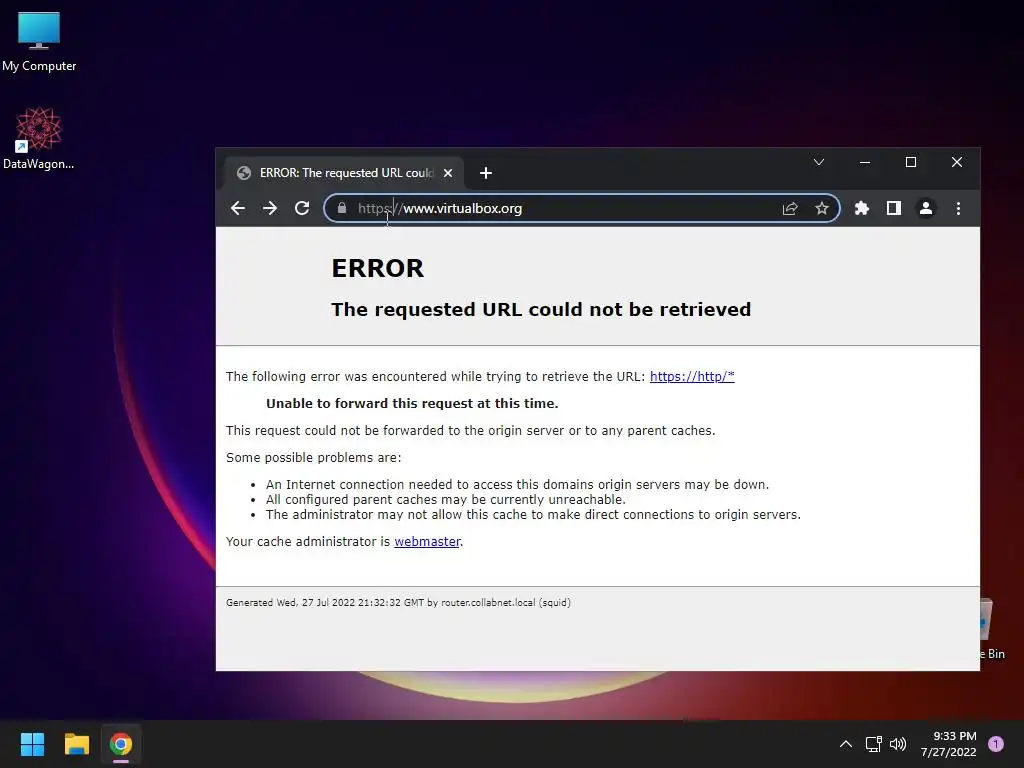Click the 'The requested URL could not be retrieved' heading

(541, 310)
